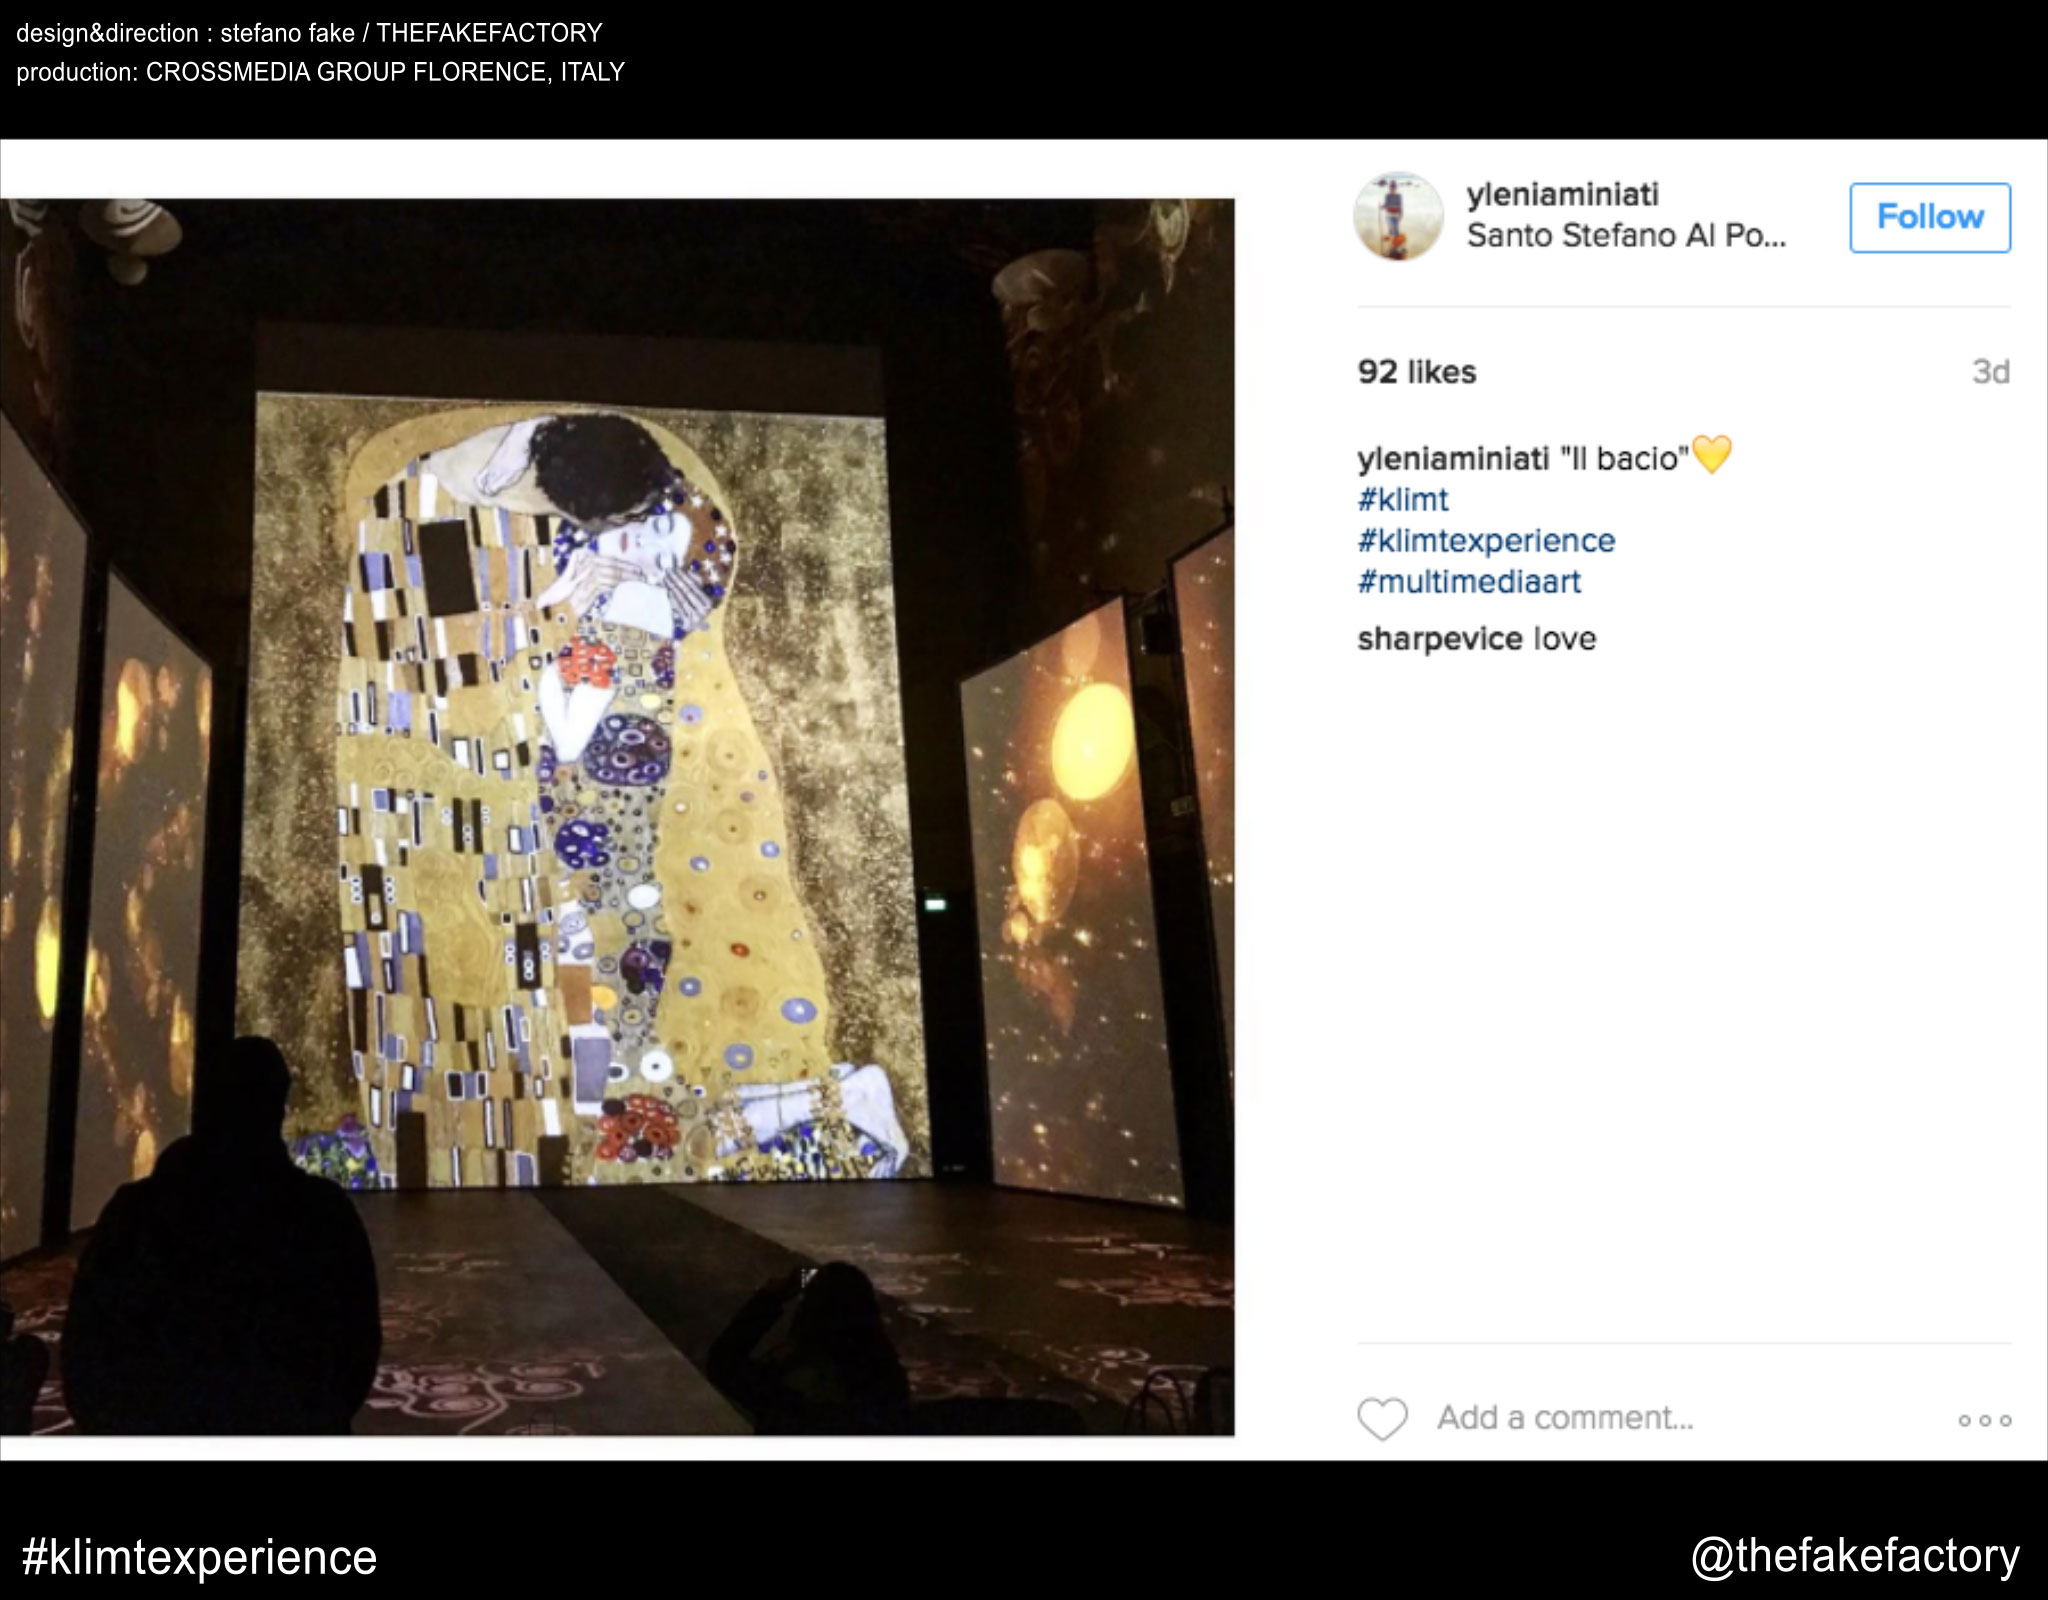Open the three dots options menu

coord(1984,1420)
